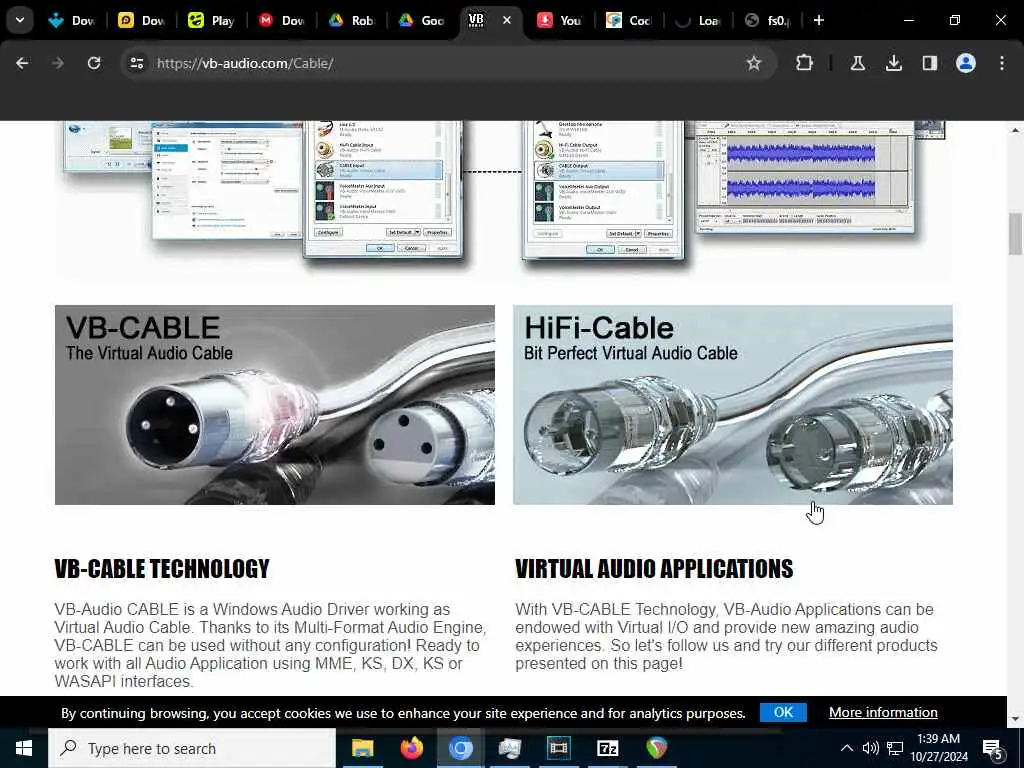Switch to the Play tab
Screen dimensions: 1024x768
[211, 20]
